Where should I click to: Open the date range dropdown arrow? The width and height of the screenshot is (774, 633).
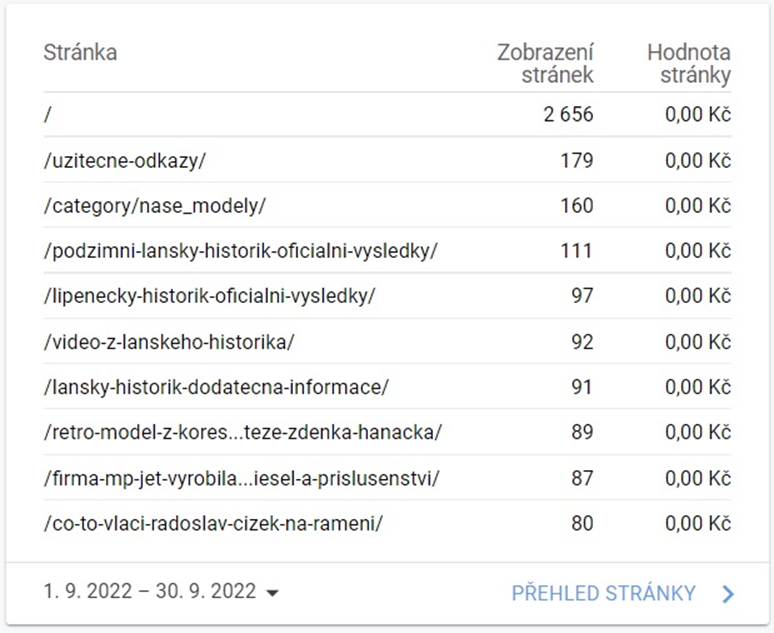(272, 593)
